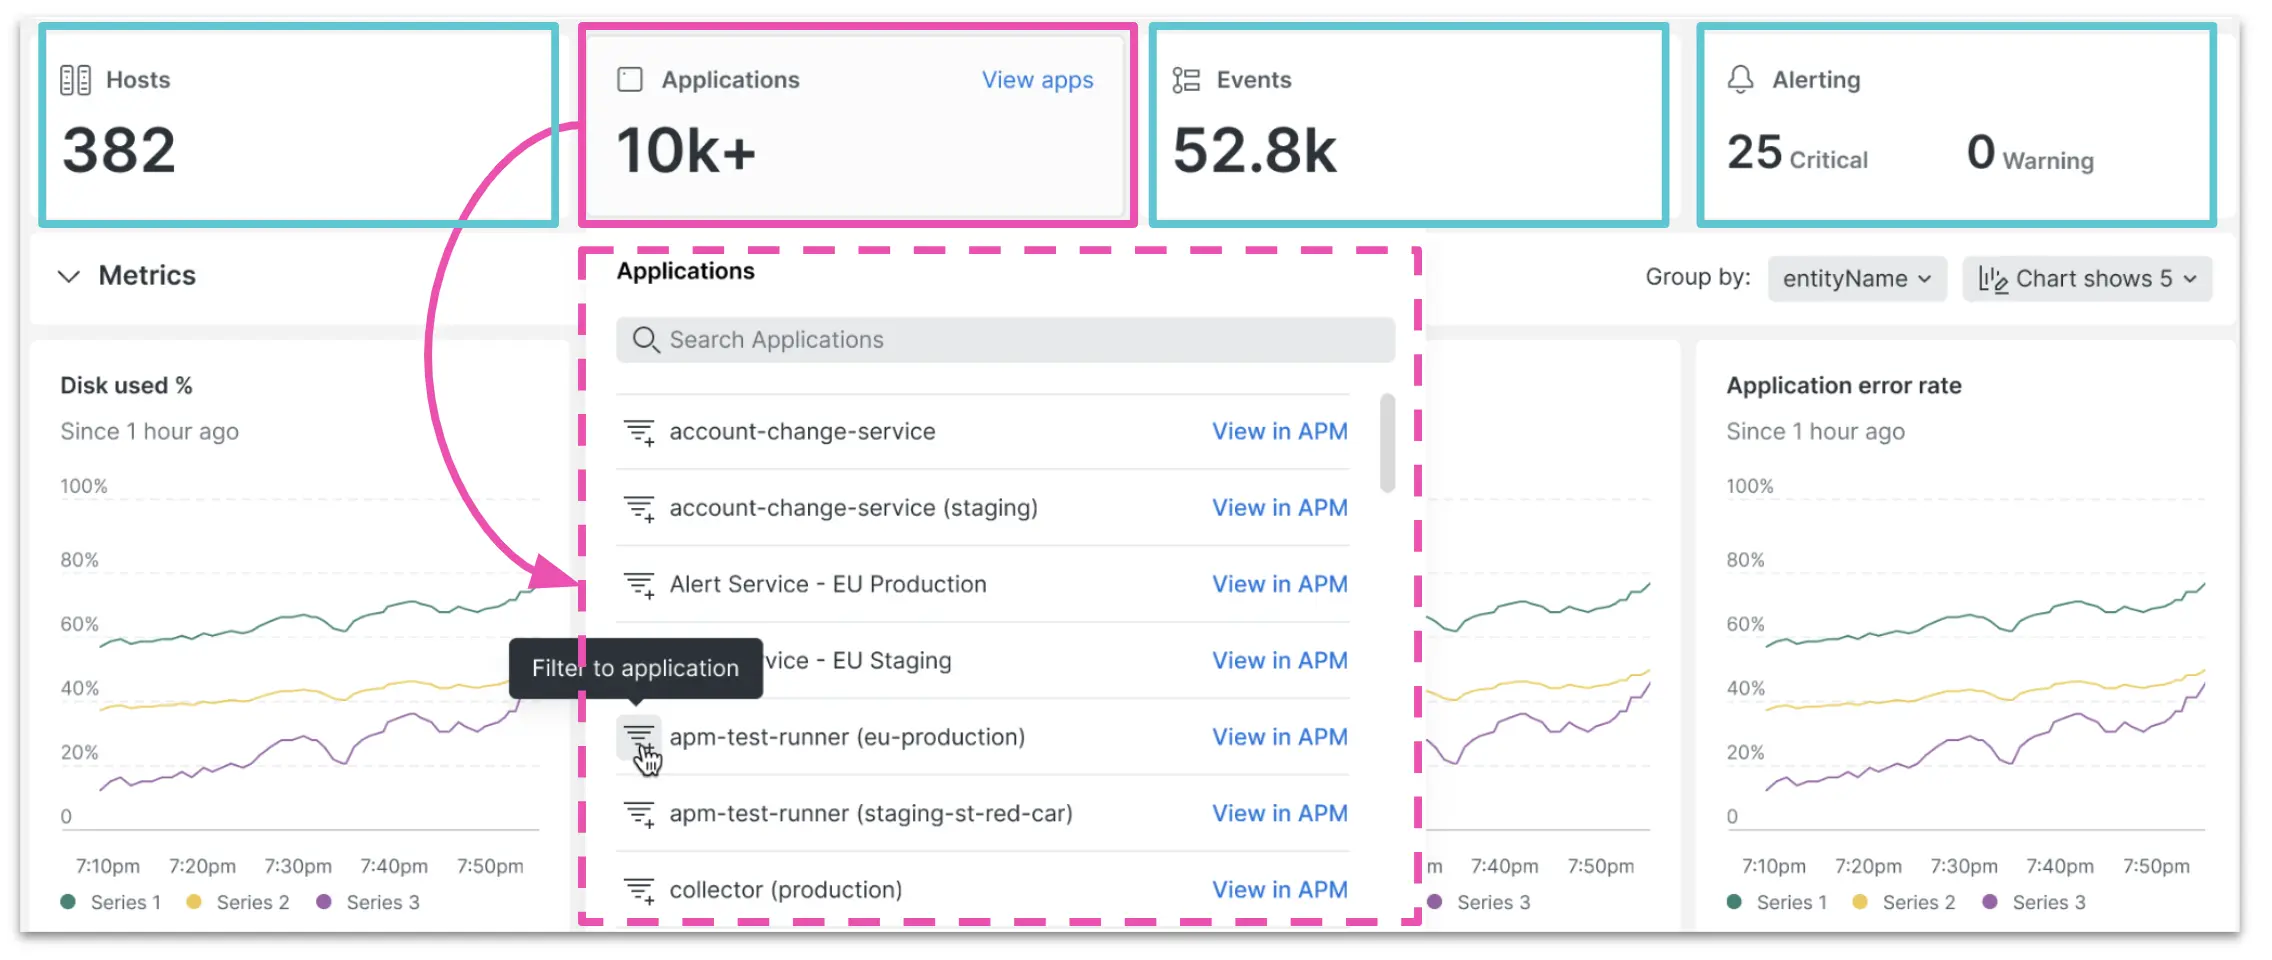View Alert Service - EU Production in APM
The width and height of the screenshot is (2272, 960).
1280,584
